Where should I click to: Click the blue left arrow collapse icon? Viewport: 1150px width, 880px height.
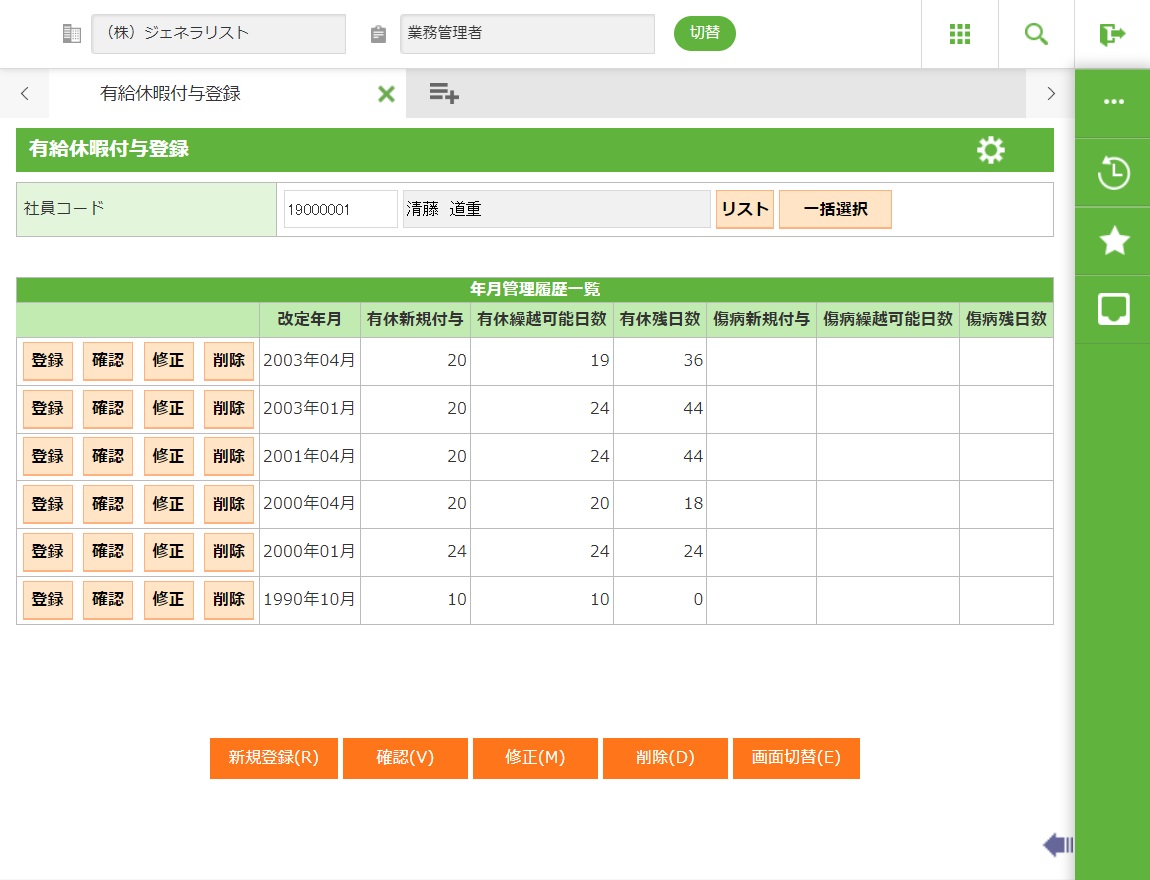[1057, 845]
